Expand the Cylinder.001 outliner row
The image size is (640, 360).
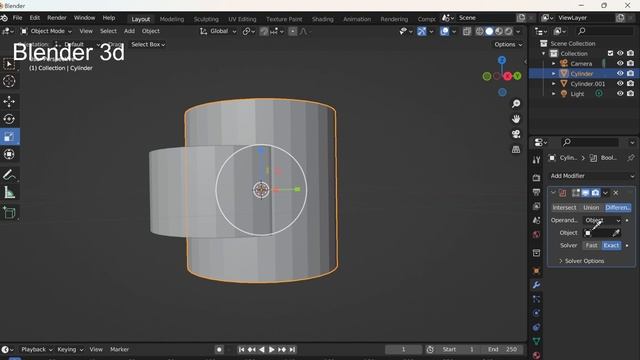(553, 84)
